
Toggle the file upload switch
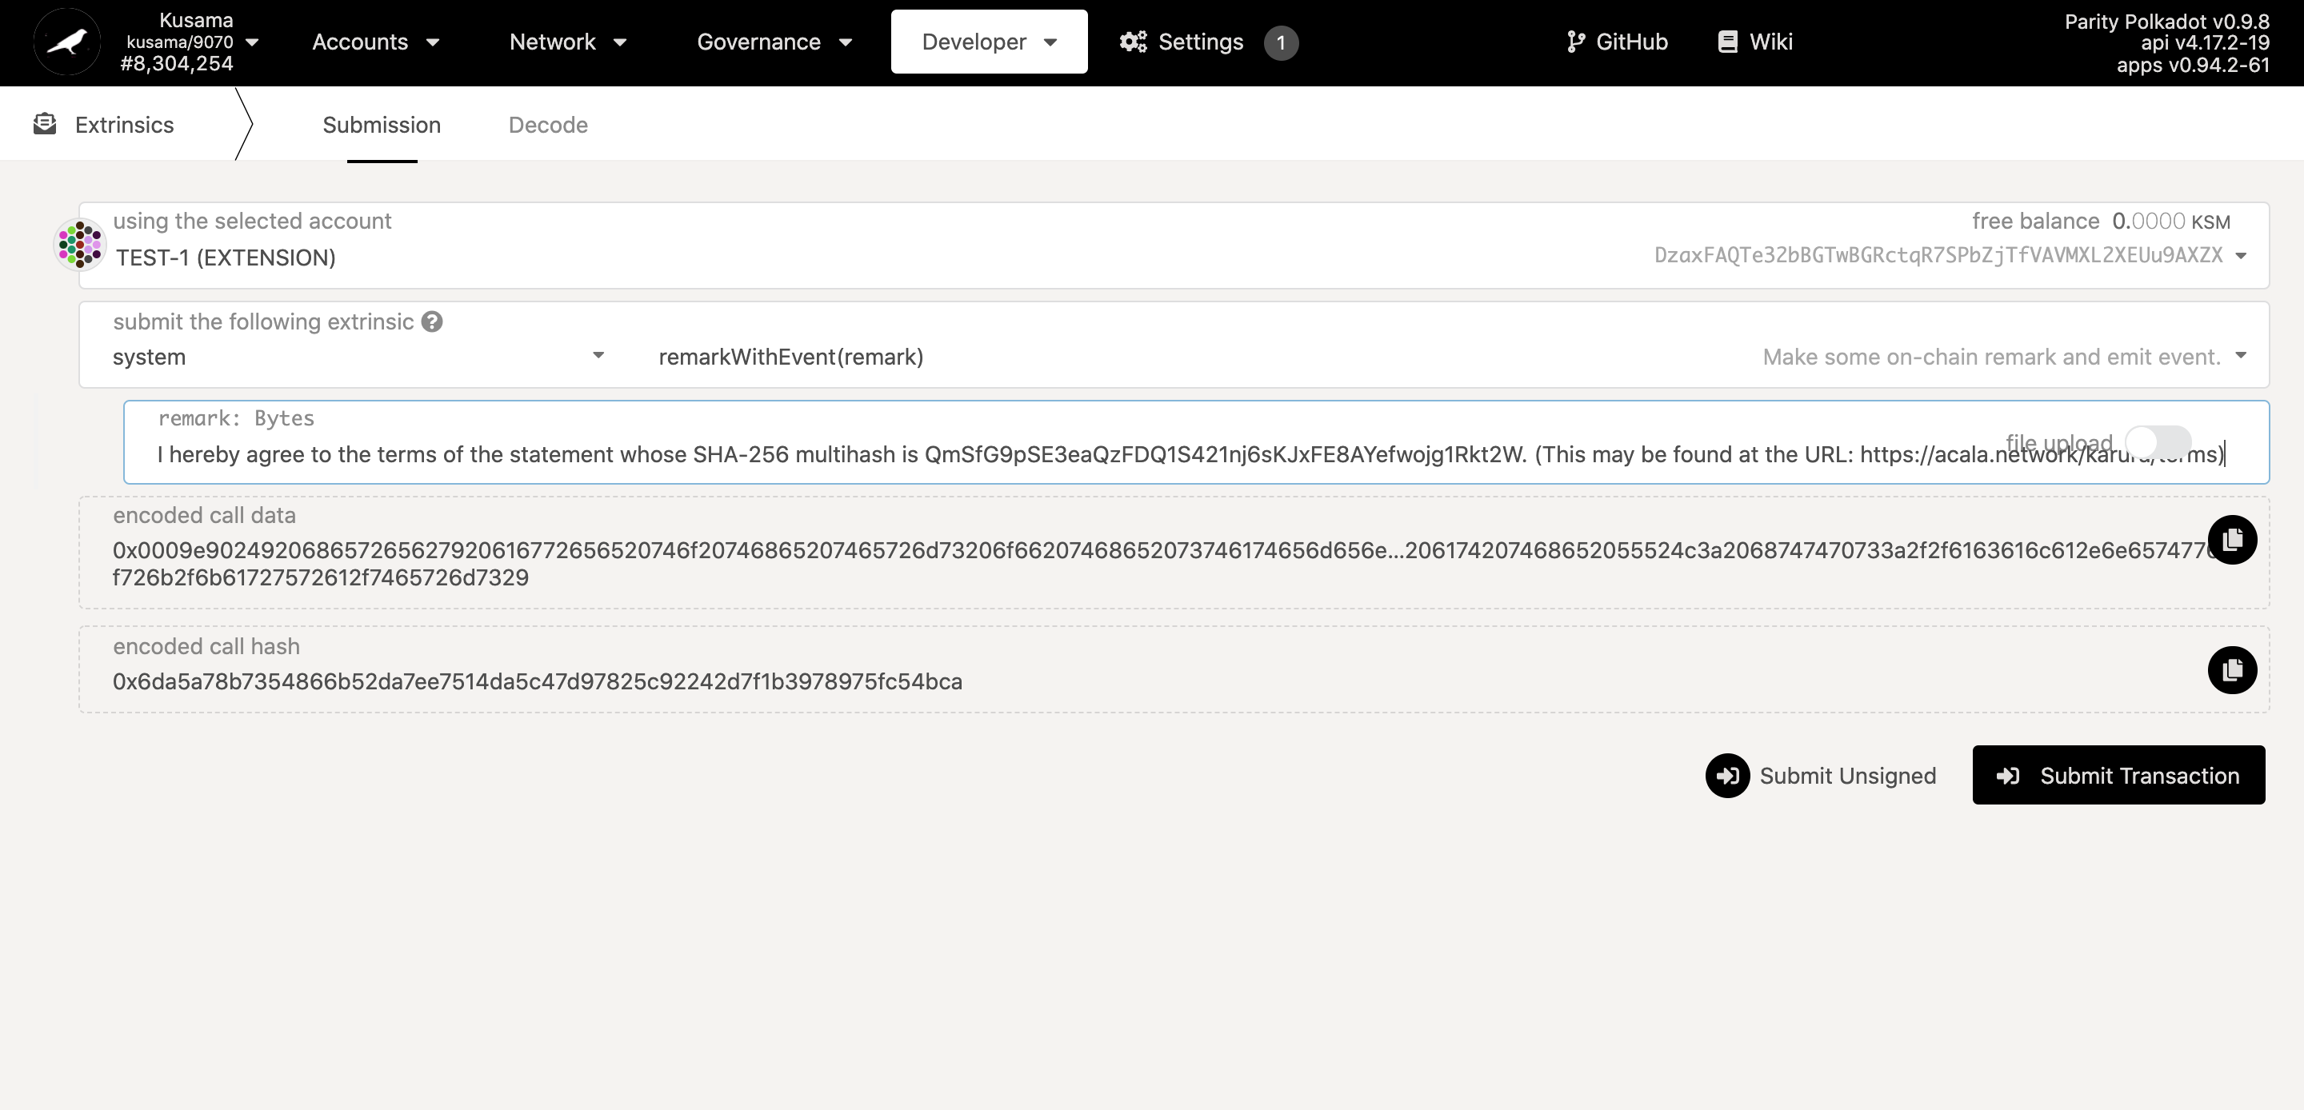pos(2158,441)
